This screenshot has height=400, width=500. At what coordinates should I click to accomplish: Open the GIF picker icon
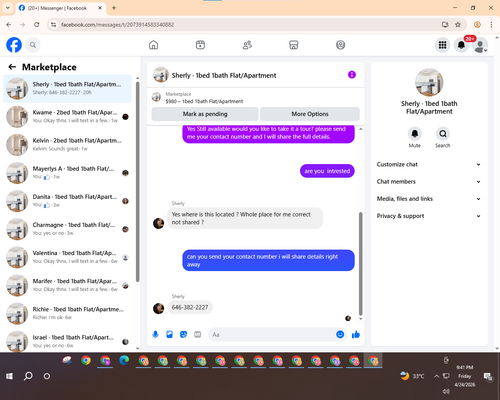click(197, 334)
